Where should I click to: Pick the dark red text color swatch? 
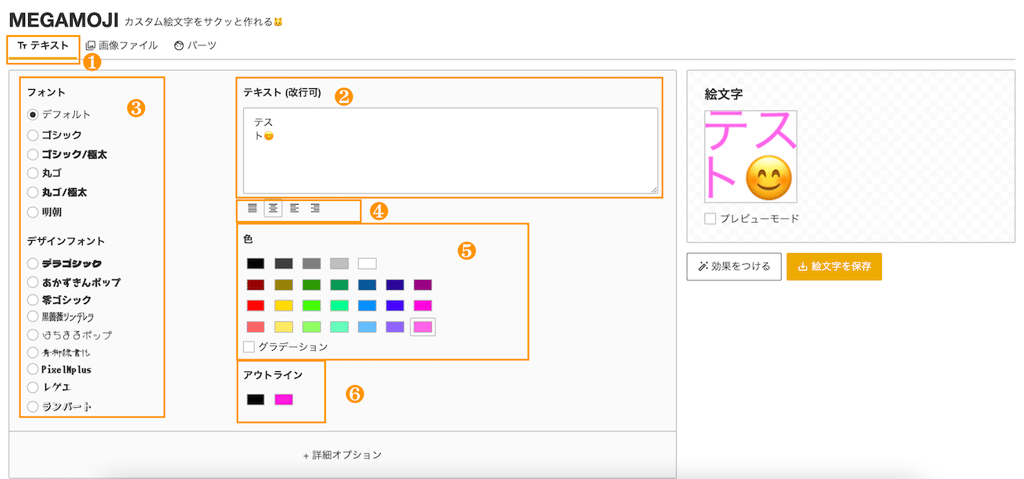point(255,285)
